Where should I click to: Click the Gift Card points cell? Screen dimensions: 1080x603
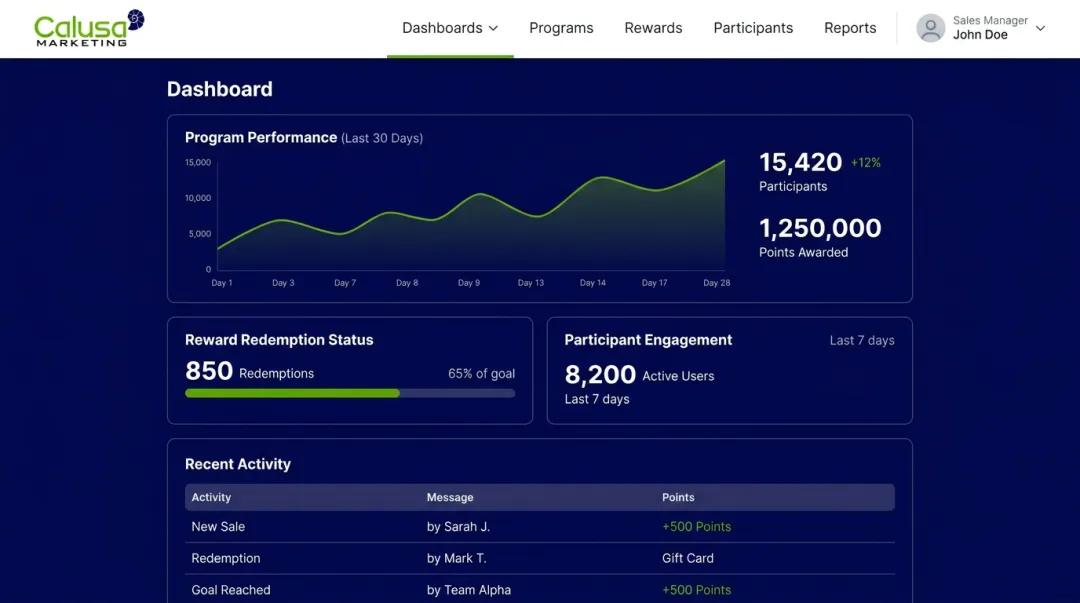point(687,558)
